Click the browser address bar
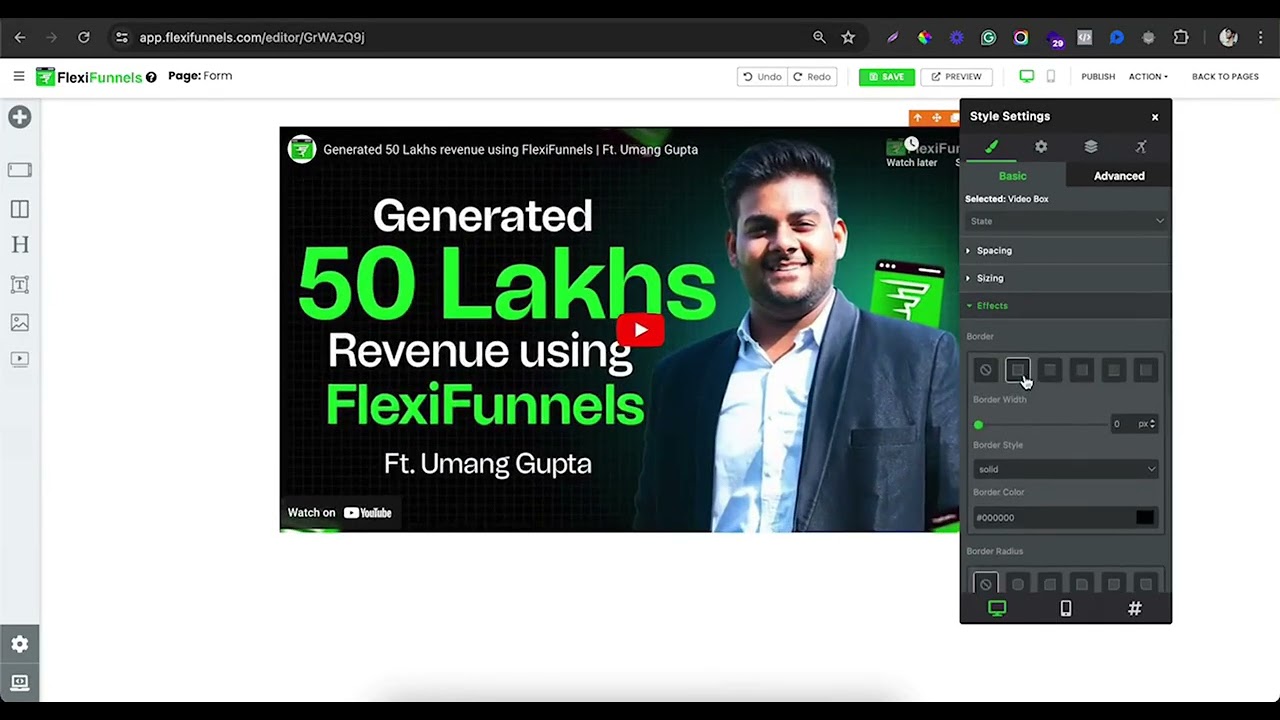1280x720 pixels. tap(460, 37)
